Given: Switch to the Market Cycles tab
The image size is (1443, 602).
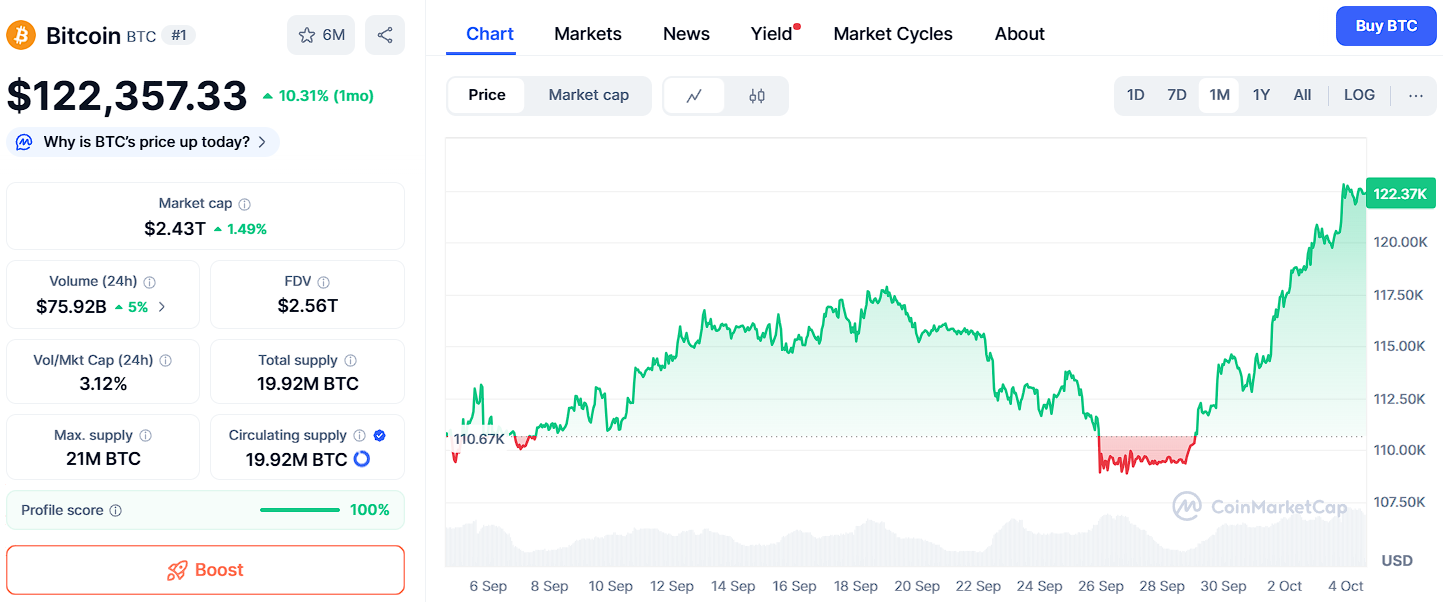Looking at the screenshot, I should pyautogui.click(x=892, y=34).
